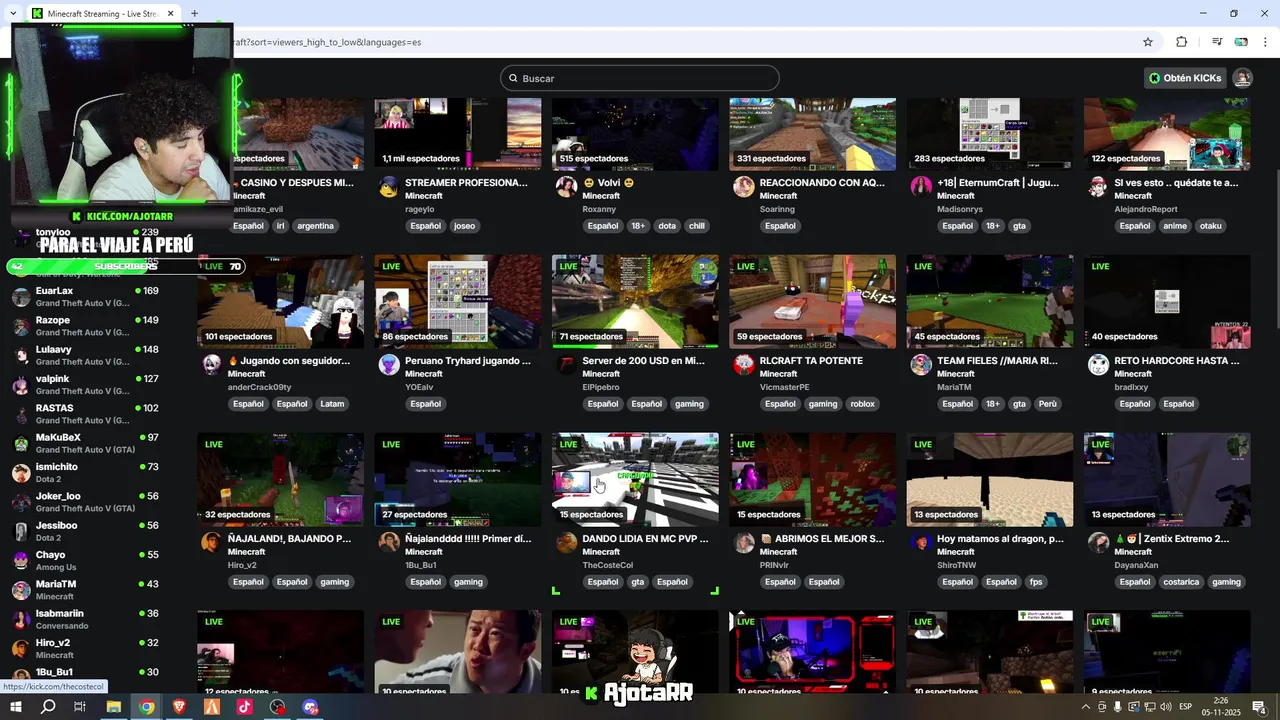Viewport: 1280px width, 720px height.
Task: Open Chrome media controls icon
Action: [1217, 42]
